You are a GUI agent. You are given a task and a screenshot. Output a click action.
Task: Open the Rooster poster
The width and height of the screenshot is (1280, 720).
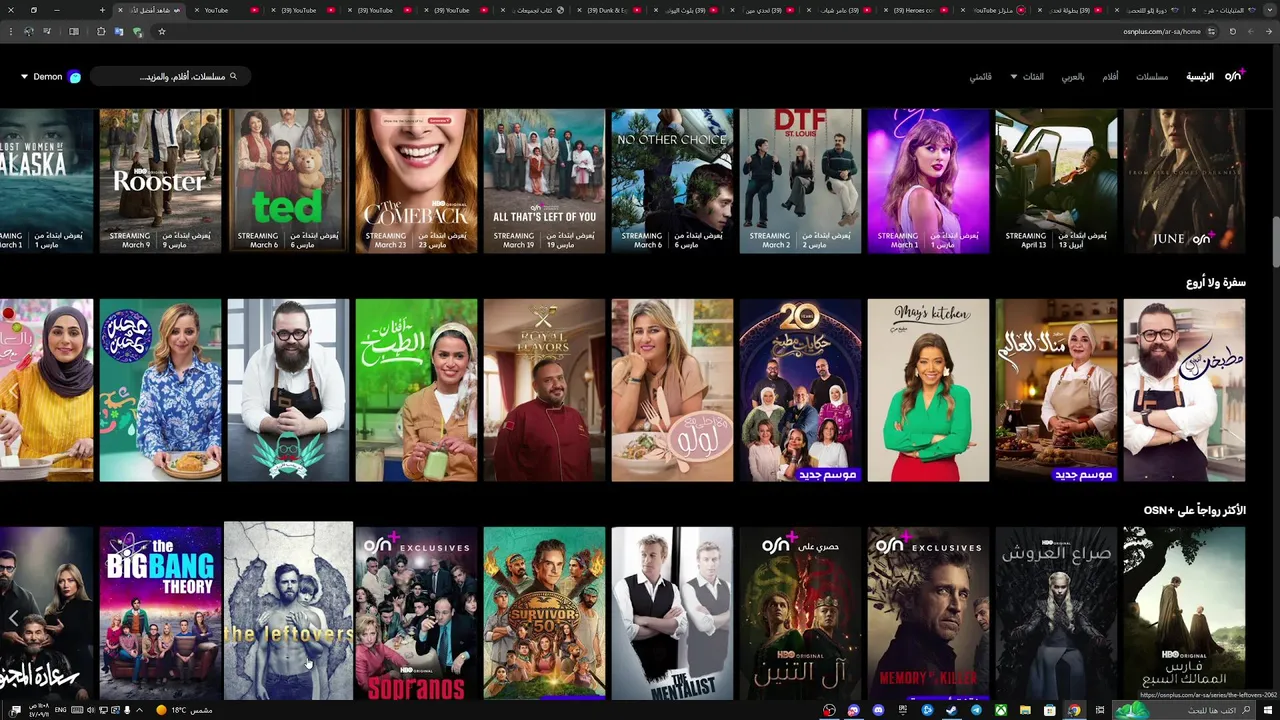(x=160, y=181)
